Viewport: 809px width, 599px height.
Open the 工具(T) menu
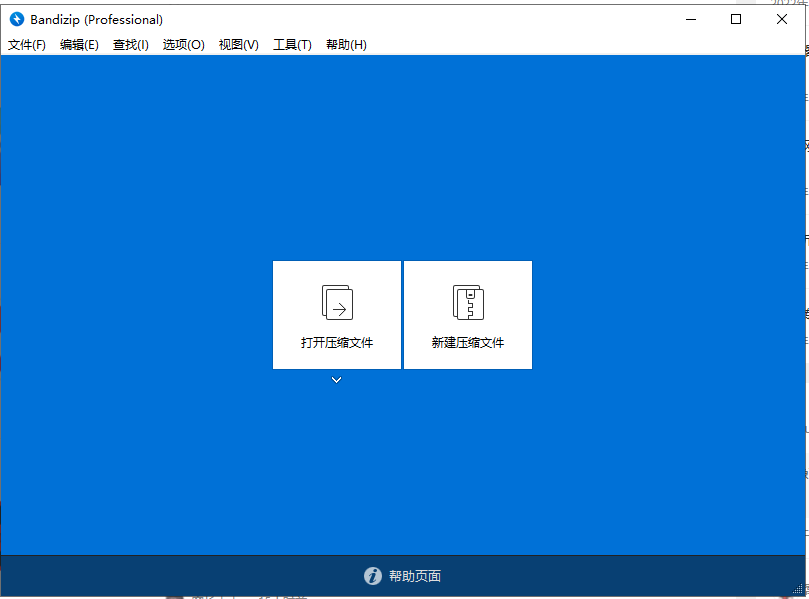click(292, 45)
